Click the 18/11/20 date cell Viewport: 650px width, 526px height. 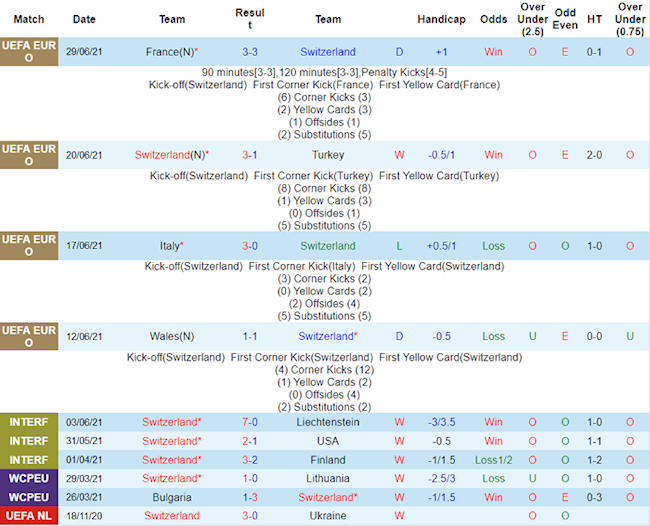click(x=84, y=516)
